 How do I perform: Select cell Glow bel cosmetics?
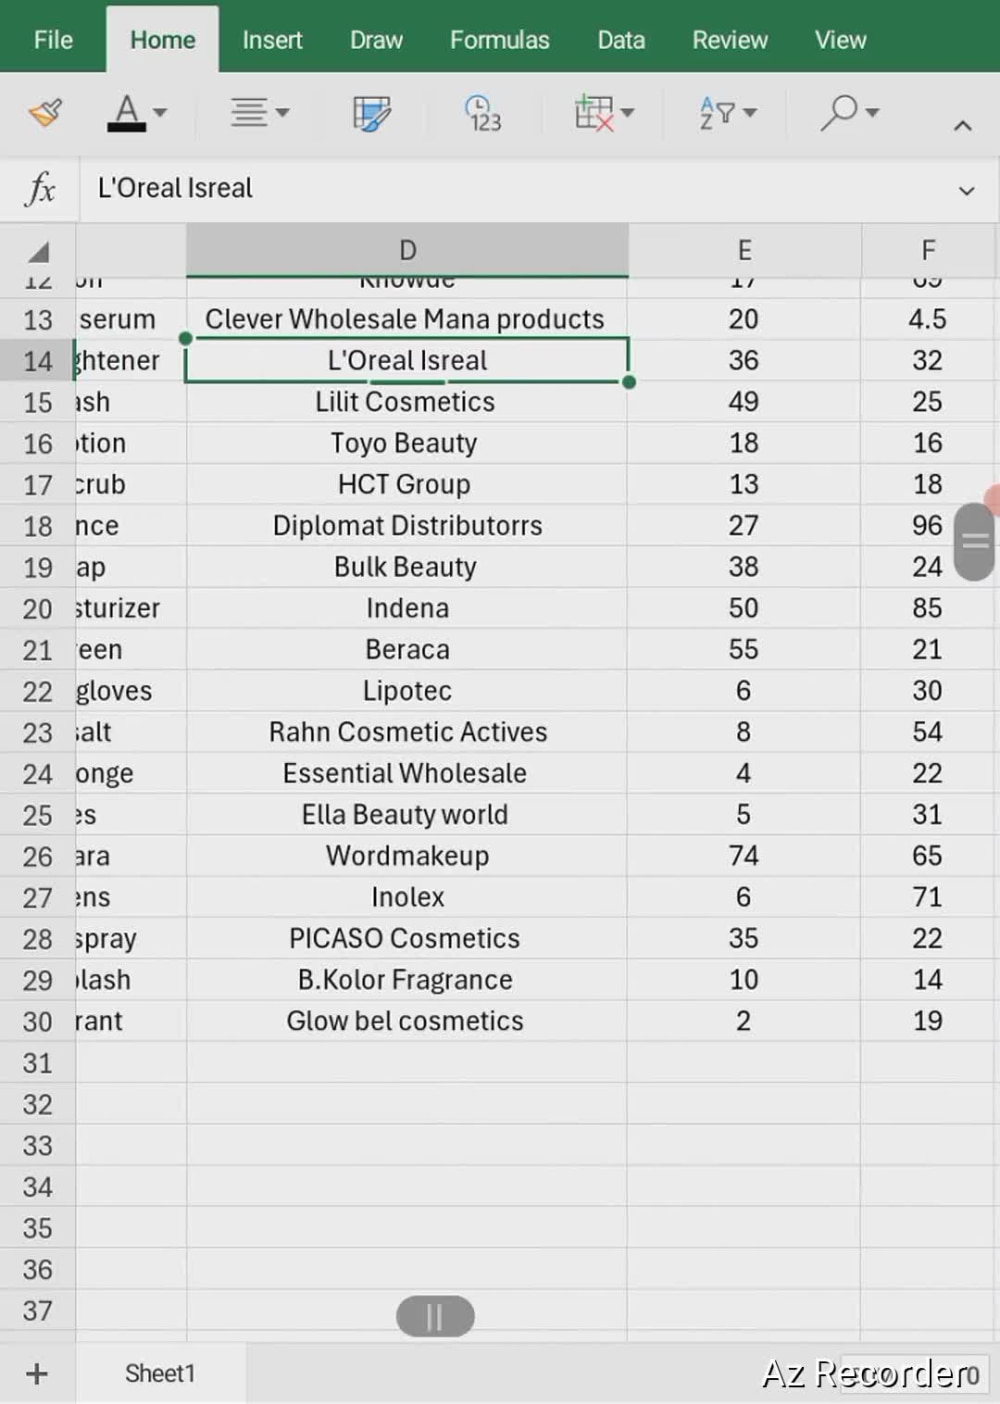click(405, 1021)
